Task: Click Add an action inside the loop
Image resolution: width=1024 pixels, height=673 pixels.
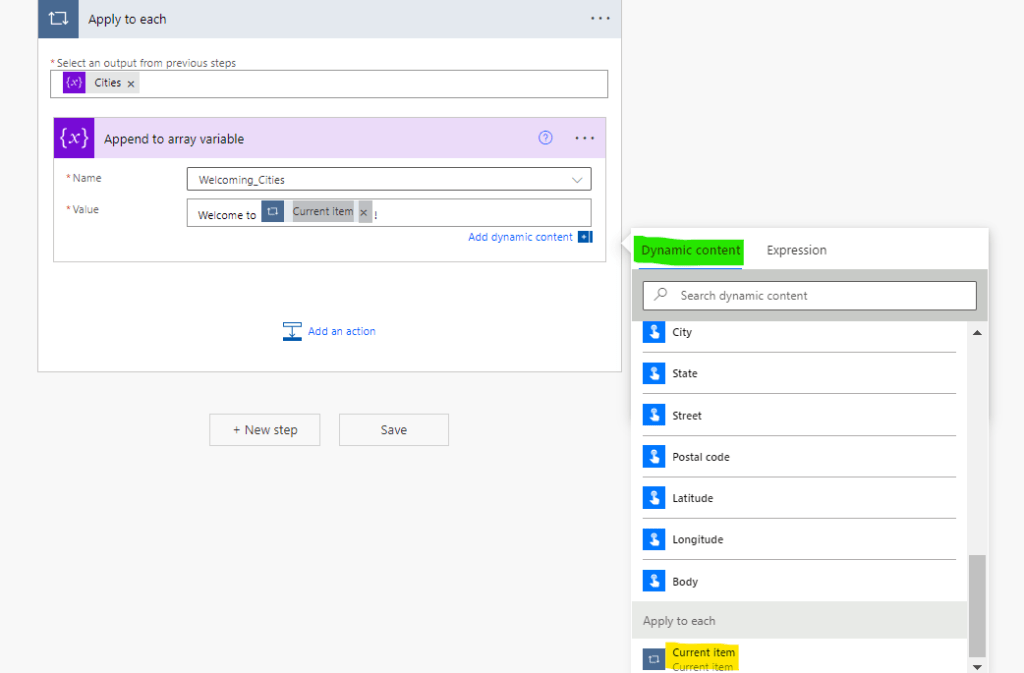Action: coord(340,331)
